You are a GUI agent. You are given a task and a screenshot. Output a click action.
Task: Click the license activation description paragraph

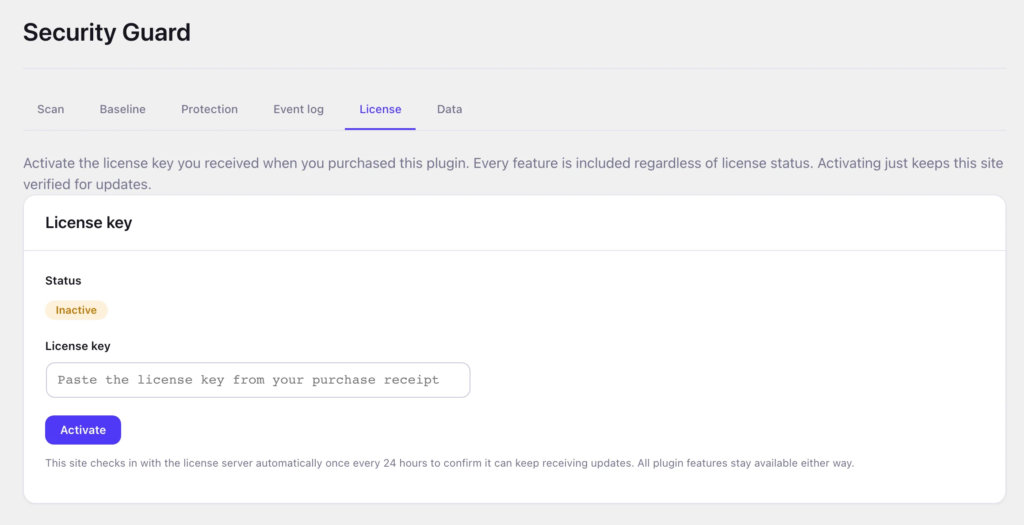513,174
